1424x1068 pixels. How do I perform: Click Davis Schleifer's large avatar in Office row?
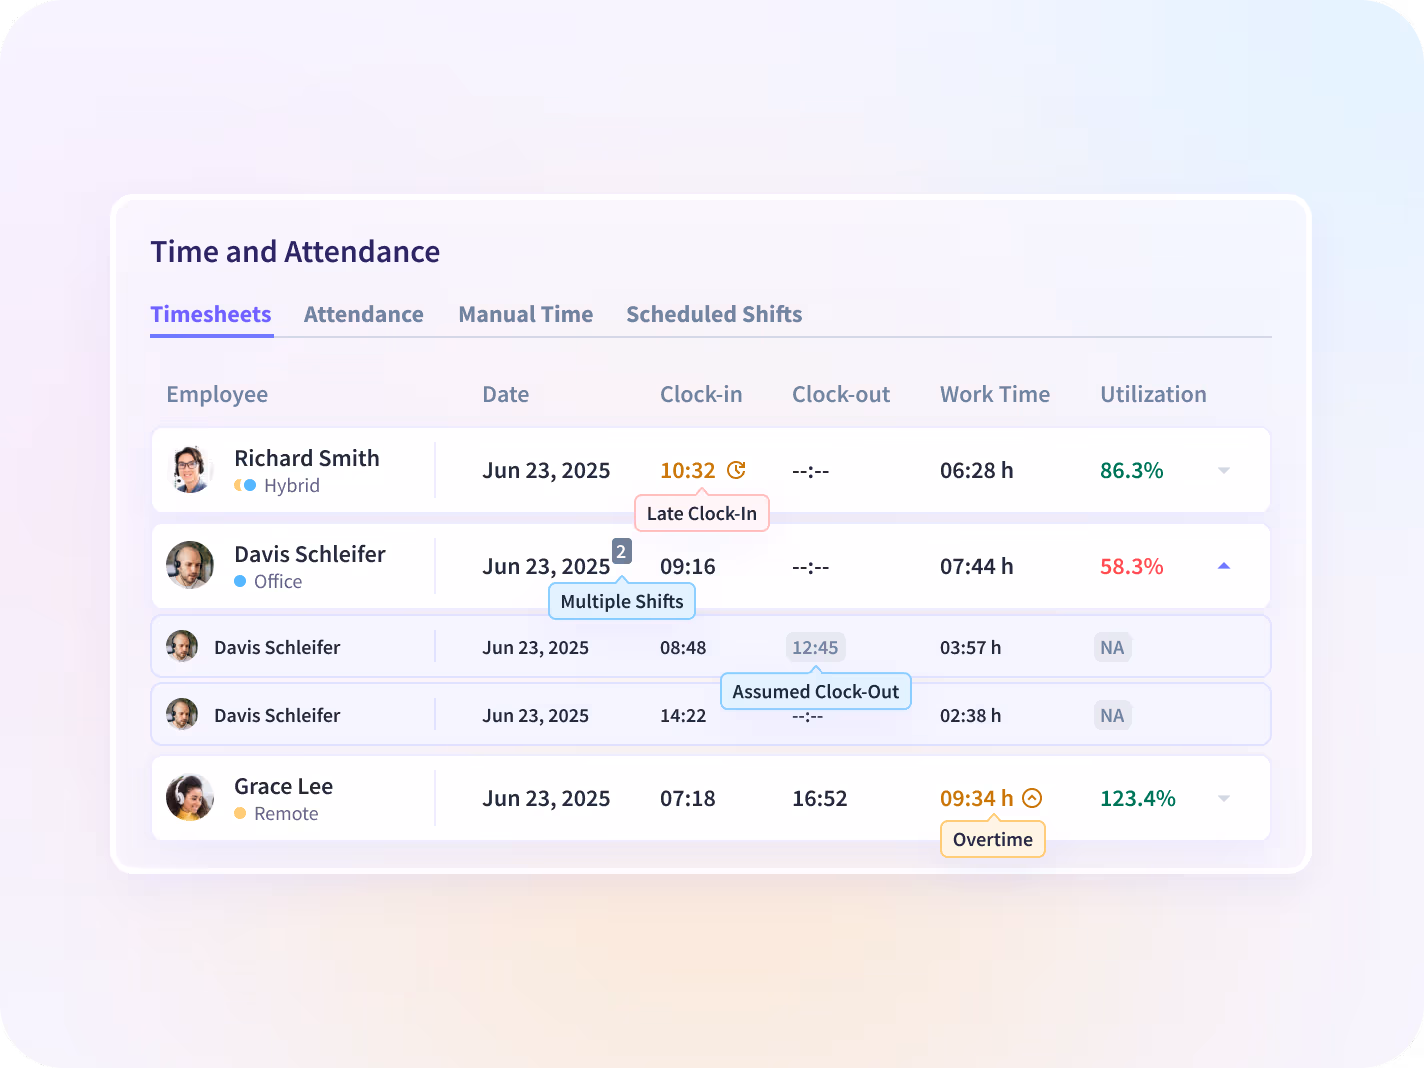(x=190, y=566)
